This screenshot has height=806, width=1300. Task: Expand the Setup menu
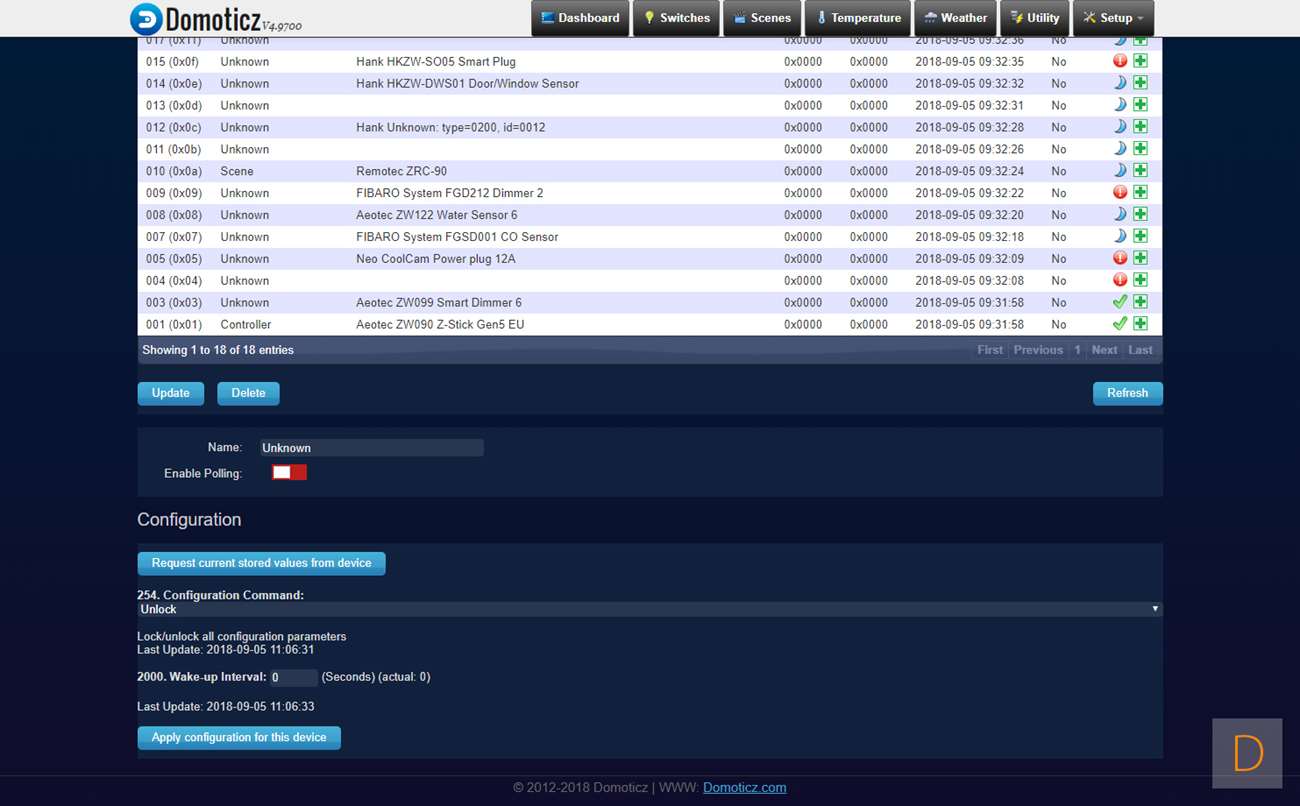pyautogui.click(x=1113, y=18)
